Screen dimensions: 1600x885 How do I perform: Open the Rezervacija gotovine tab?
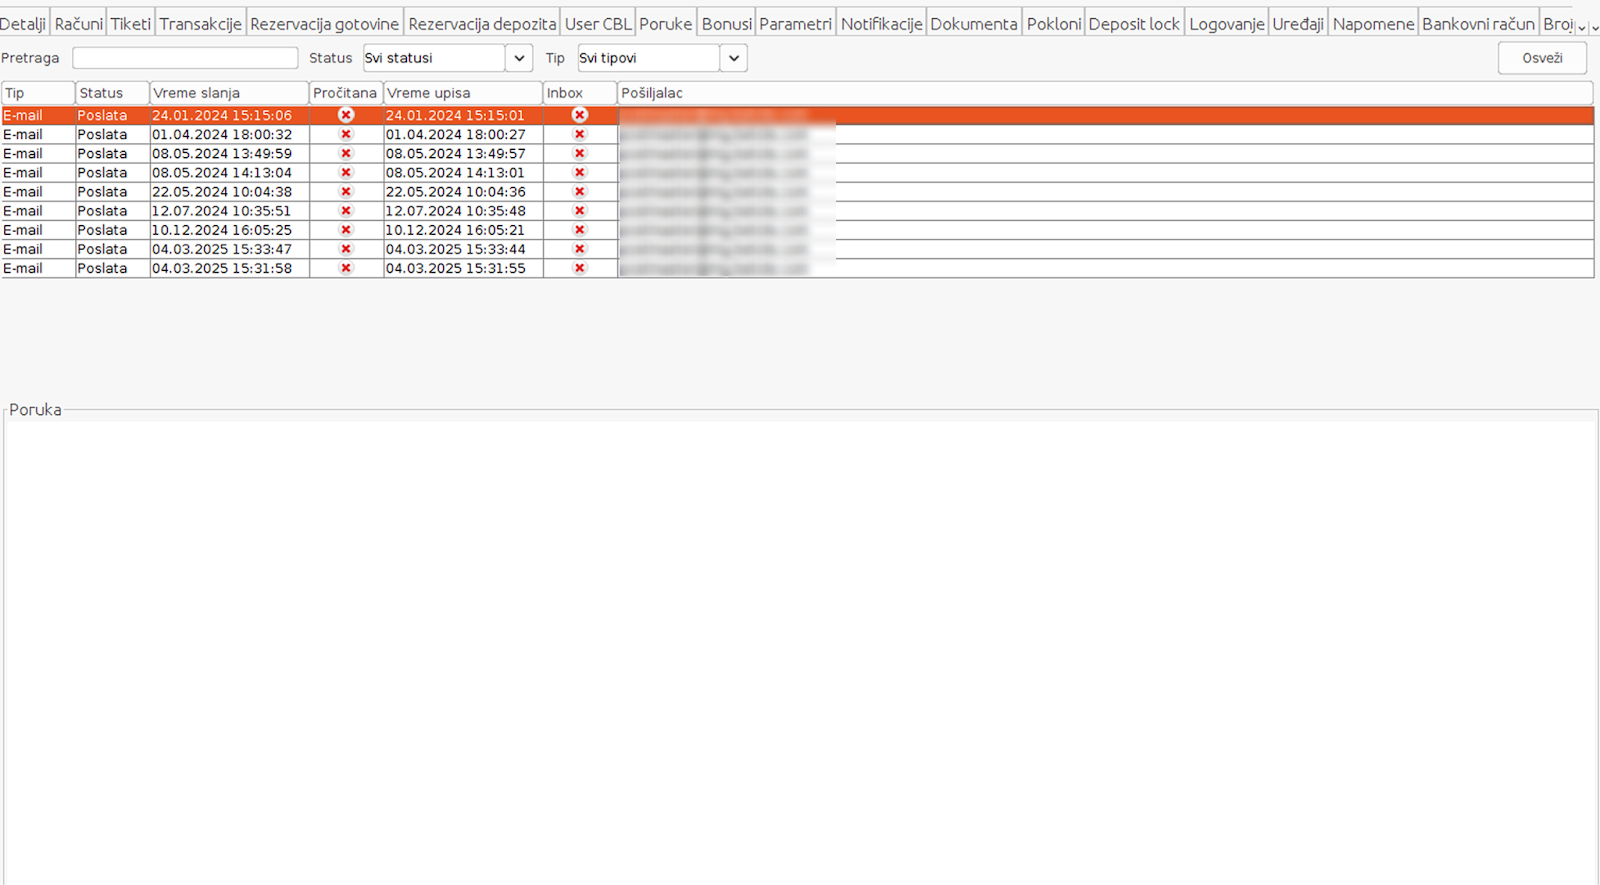coord(324,24)
